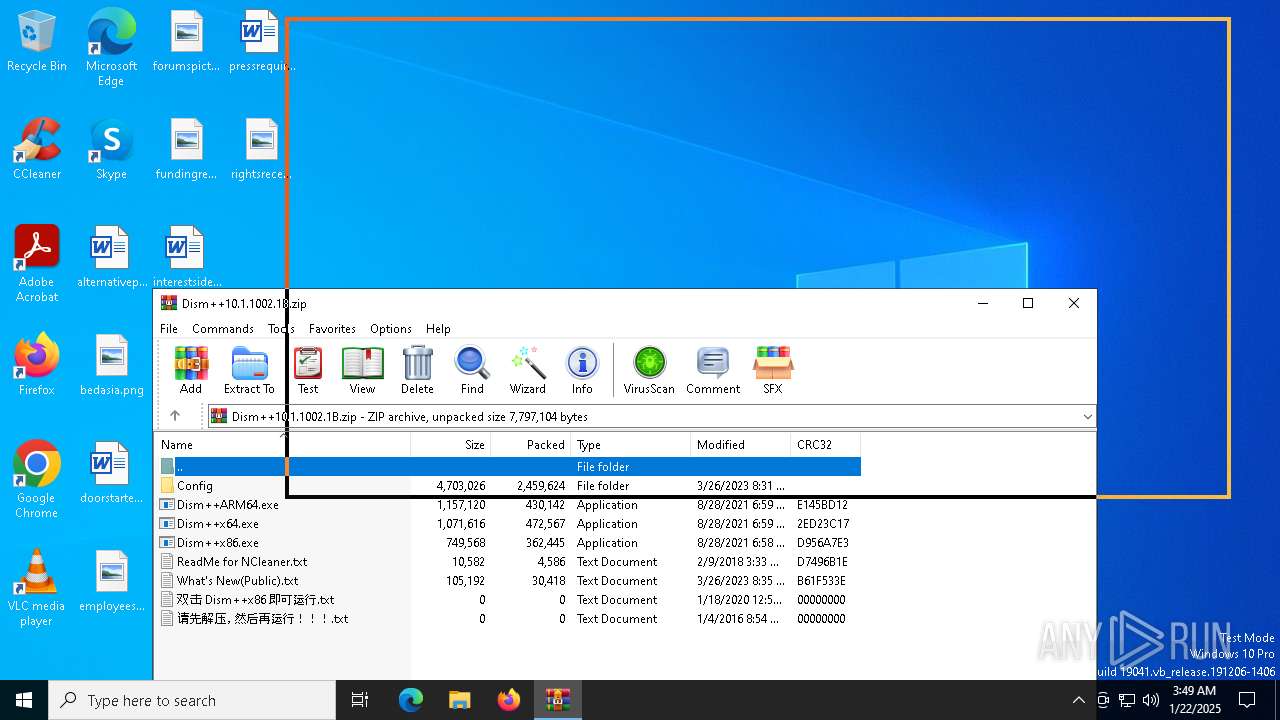Open the notification center
Screen dimensions: 1280x720
(x=1248, y=700)
